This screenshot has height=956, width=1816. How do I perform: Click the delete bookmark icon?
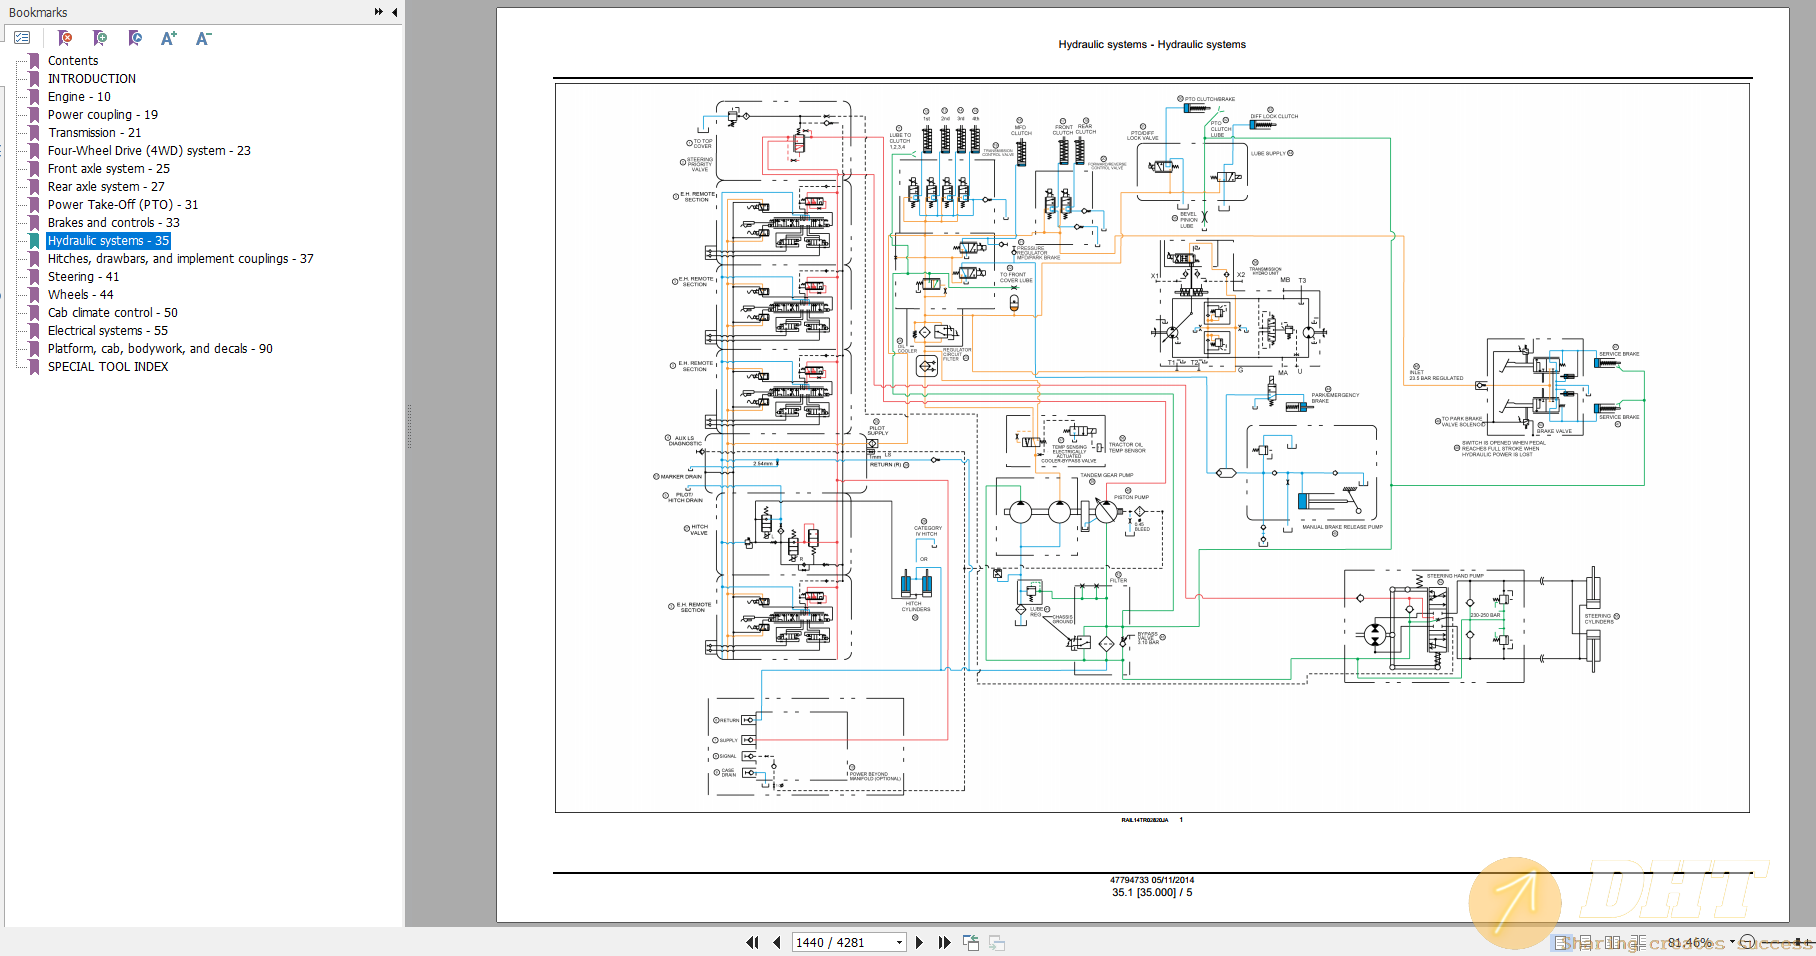click(x=64, y=37)
